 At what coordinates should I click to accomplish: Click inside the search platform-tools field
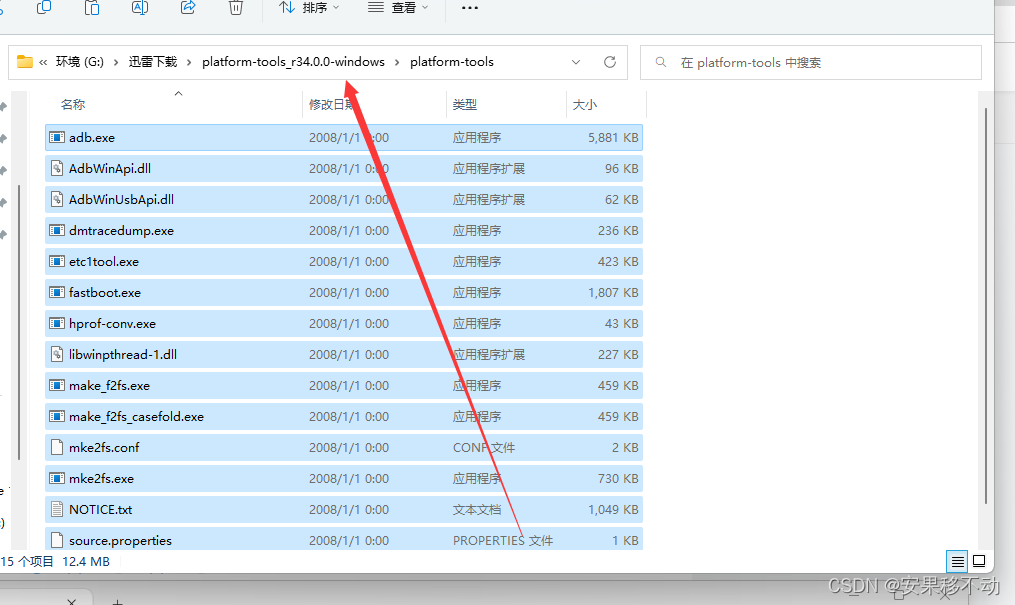(810, 61)
